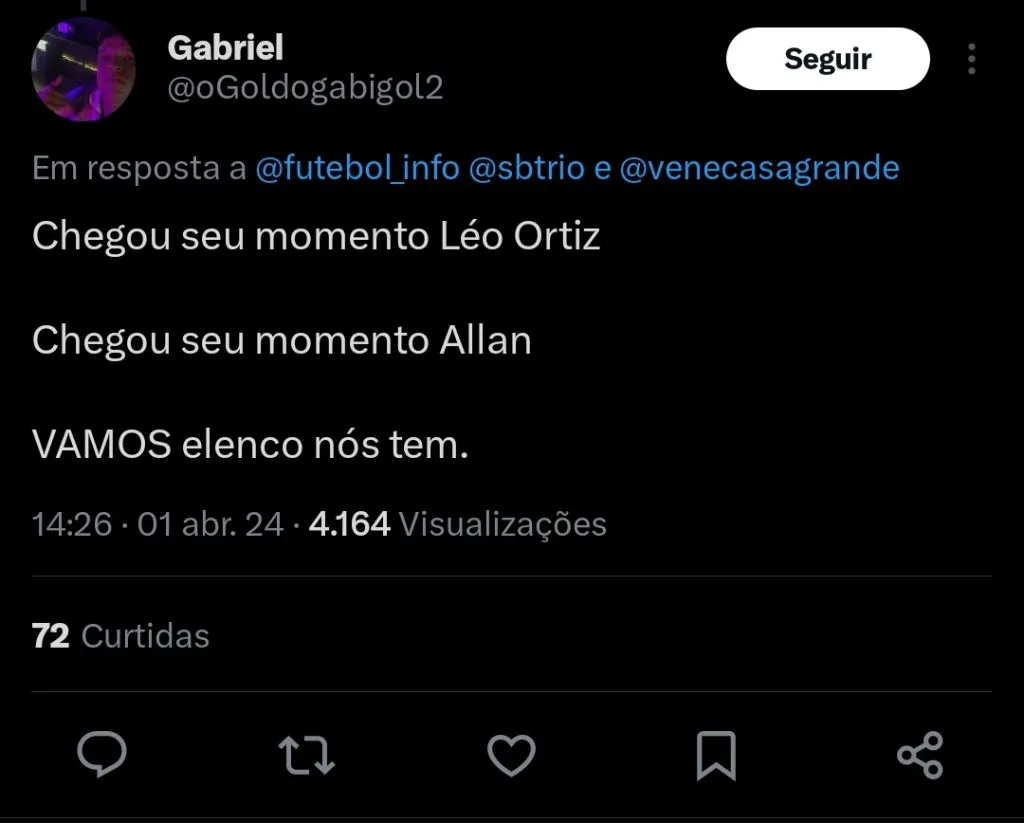This screenshot has width=1024, height=823.
Task: View the 4.164 Visualizações analytics
Action: pos(457,524)
